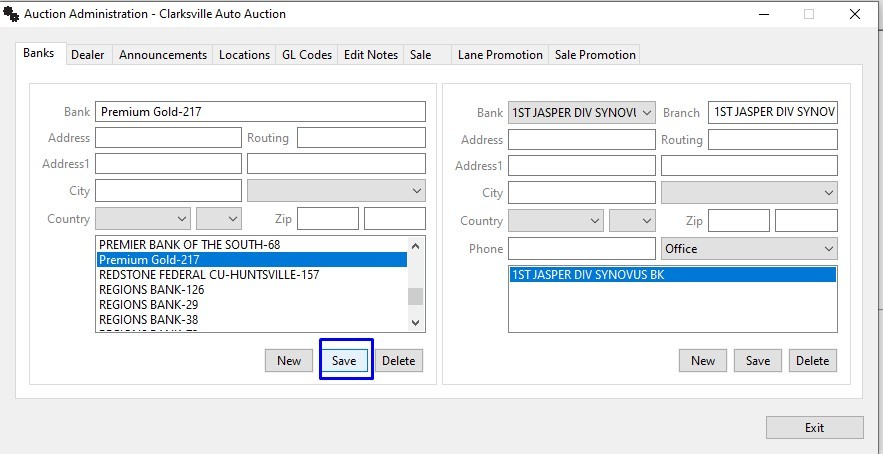Open the Lane Promotion tab
883x454 pixels.
(x=500, y=55)
